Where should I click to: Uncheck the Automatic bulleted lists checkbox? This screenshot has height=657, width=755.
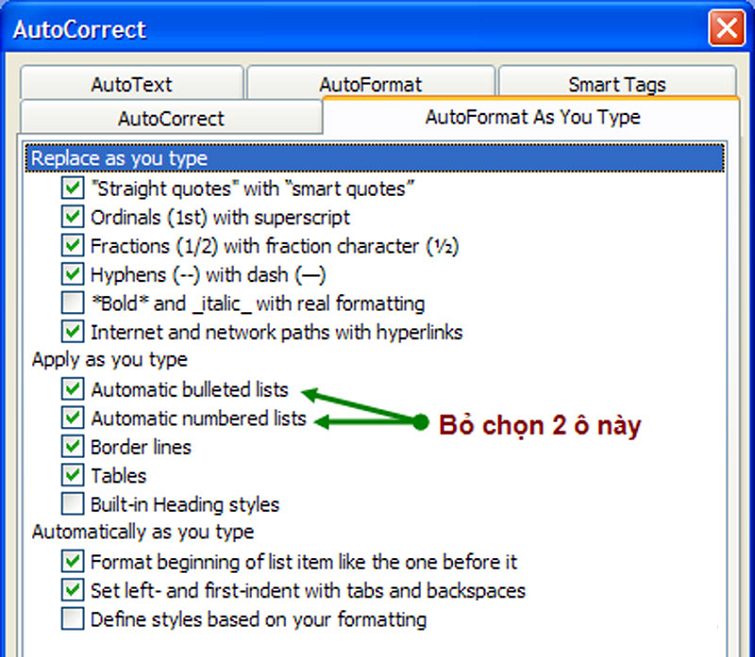point(72,389)
